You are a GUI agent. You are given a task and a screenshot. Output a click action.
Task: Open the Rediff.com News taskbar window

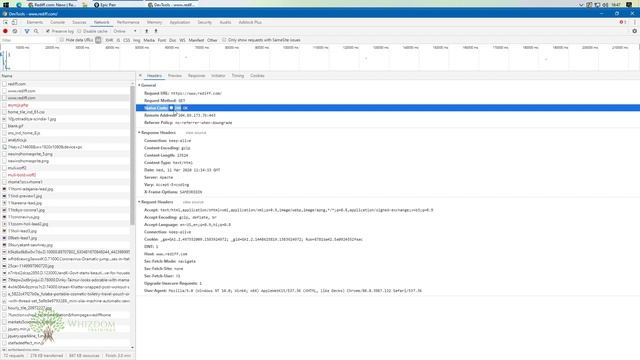(51, 4)
